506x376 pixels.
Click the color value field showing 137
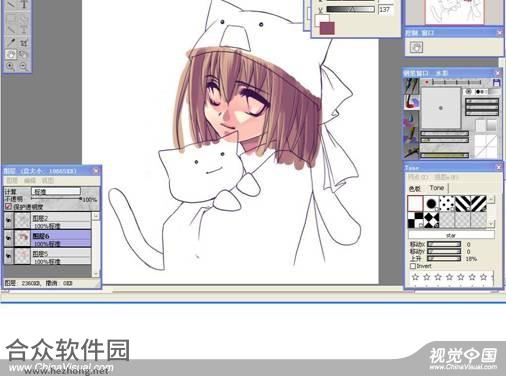tap(385, 9)
